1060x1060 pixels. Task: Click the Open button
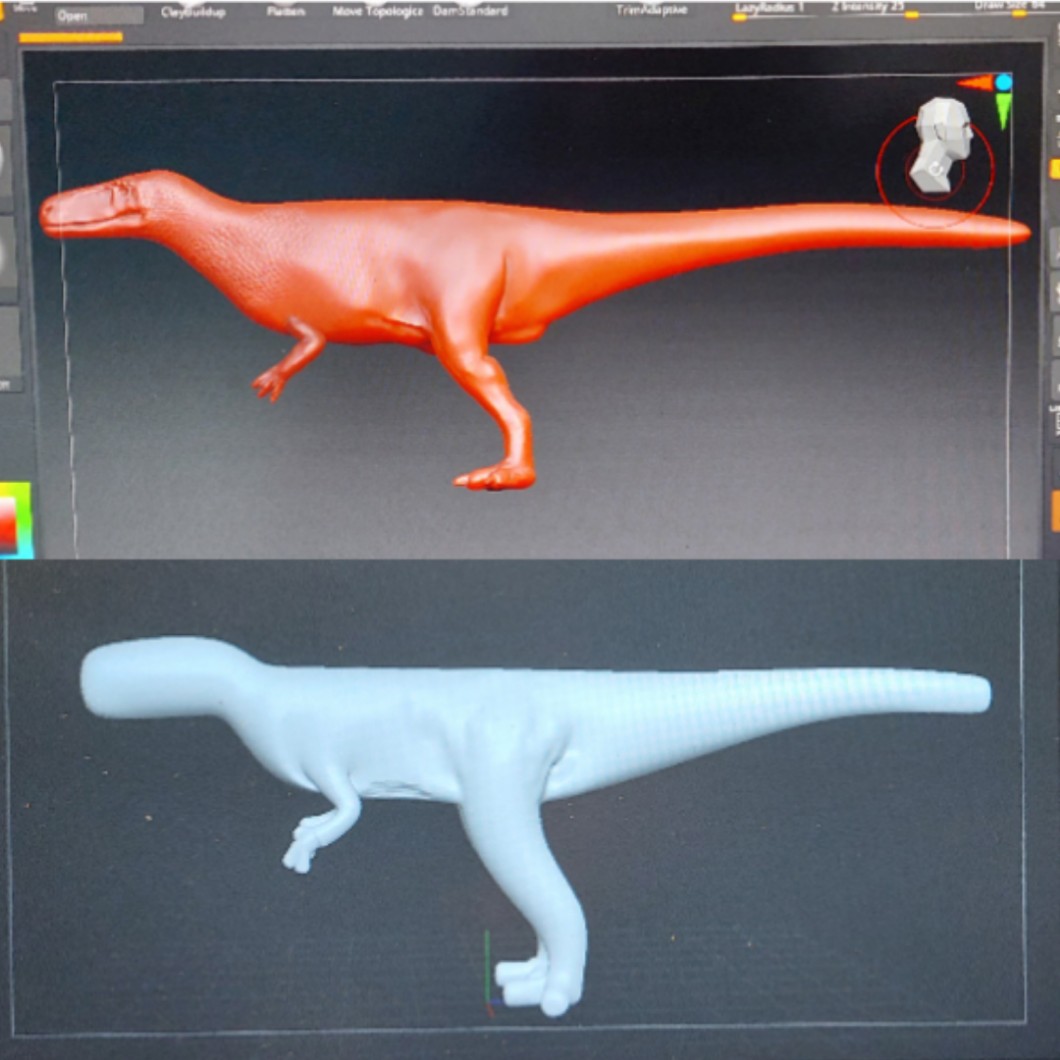click(x=98, y=16)
